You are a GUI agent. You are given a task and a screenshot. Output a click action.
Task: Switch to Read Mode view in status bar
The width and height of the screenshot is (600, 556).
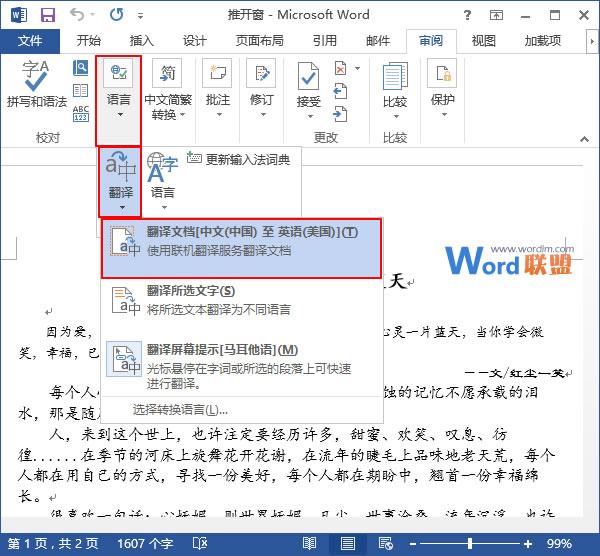[309, 543]
